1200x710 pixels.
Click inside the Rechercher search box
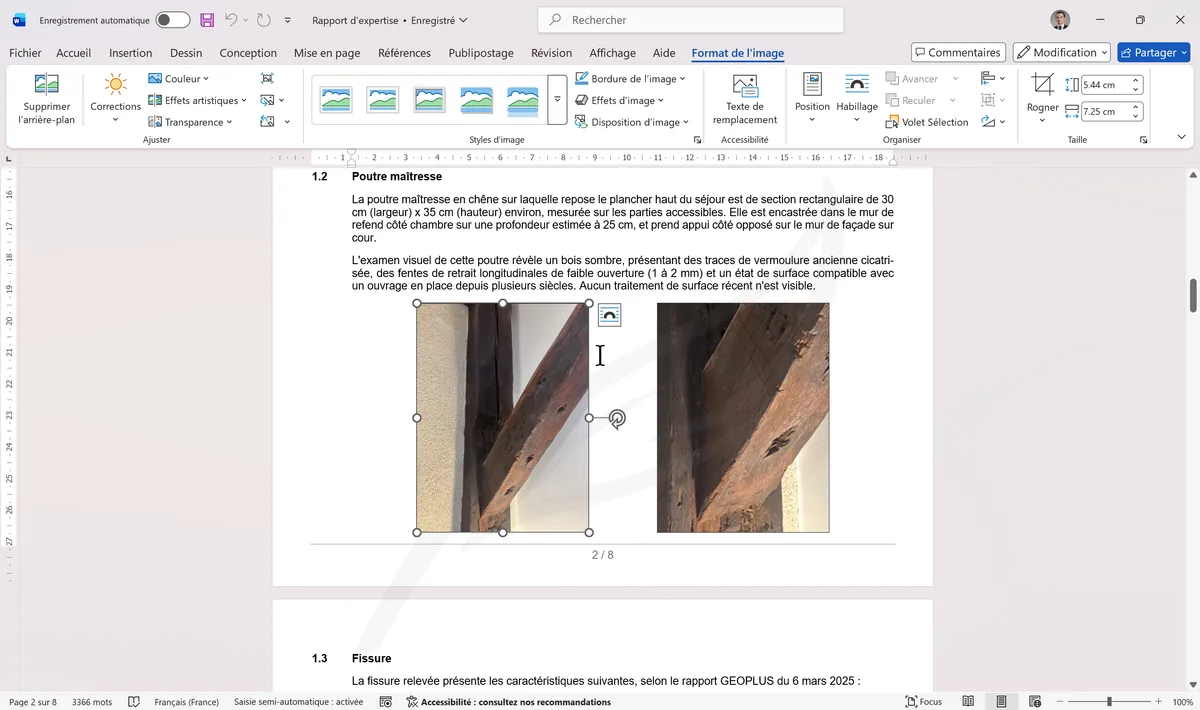point(690,20)
